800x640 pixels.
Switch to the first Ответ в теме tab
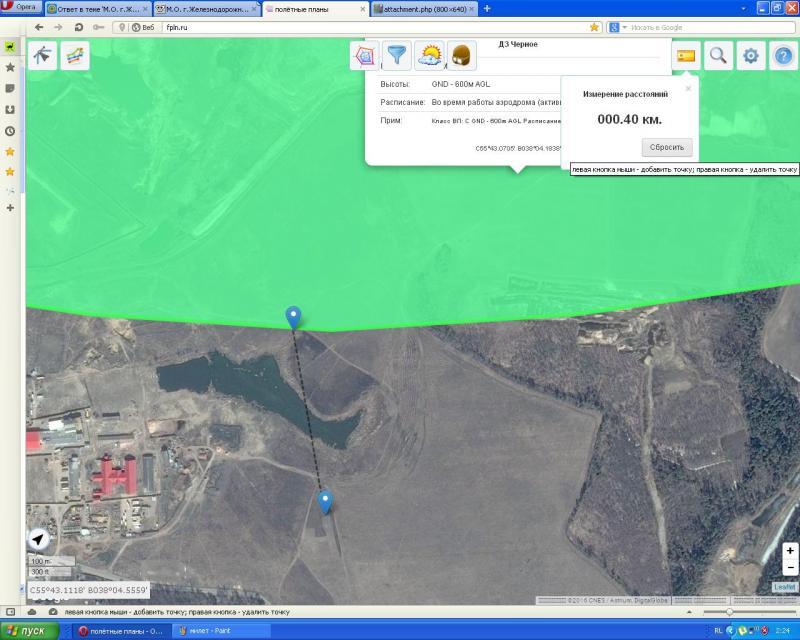coord(95,8)
